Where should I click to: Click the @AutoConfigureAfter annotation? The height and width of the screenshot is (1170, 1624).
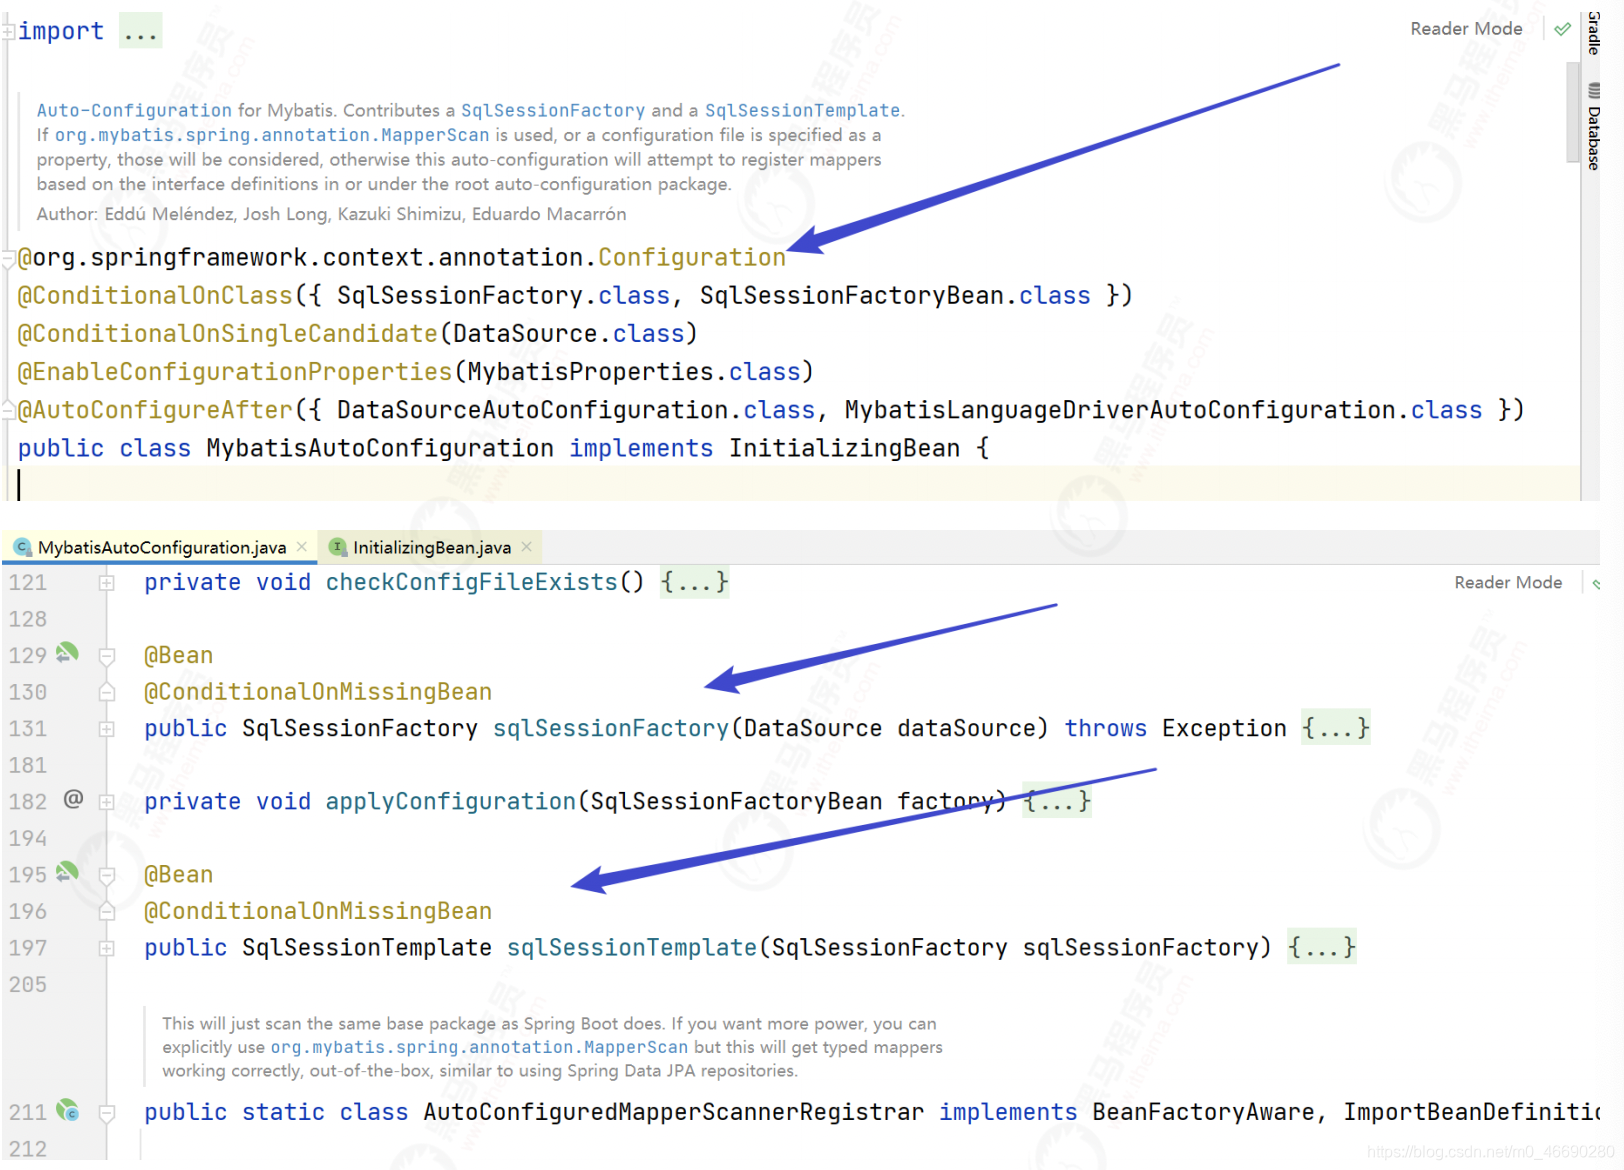(x=155, y=410)
